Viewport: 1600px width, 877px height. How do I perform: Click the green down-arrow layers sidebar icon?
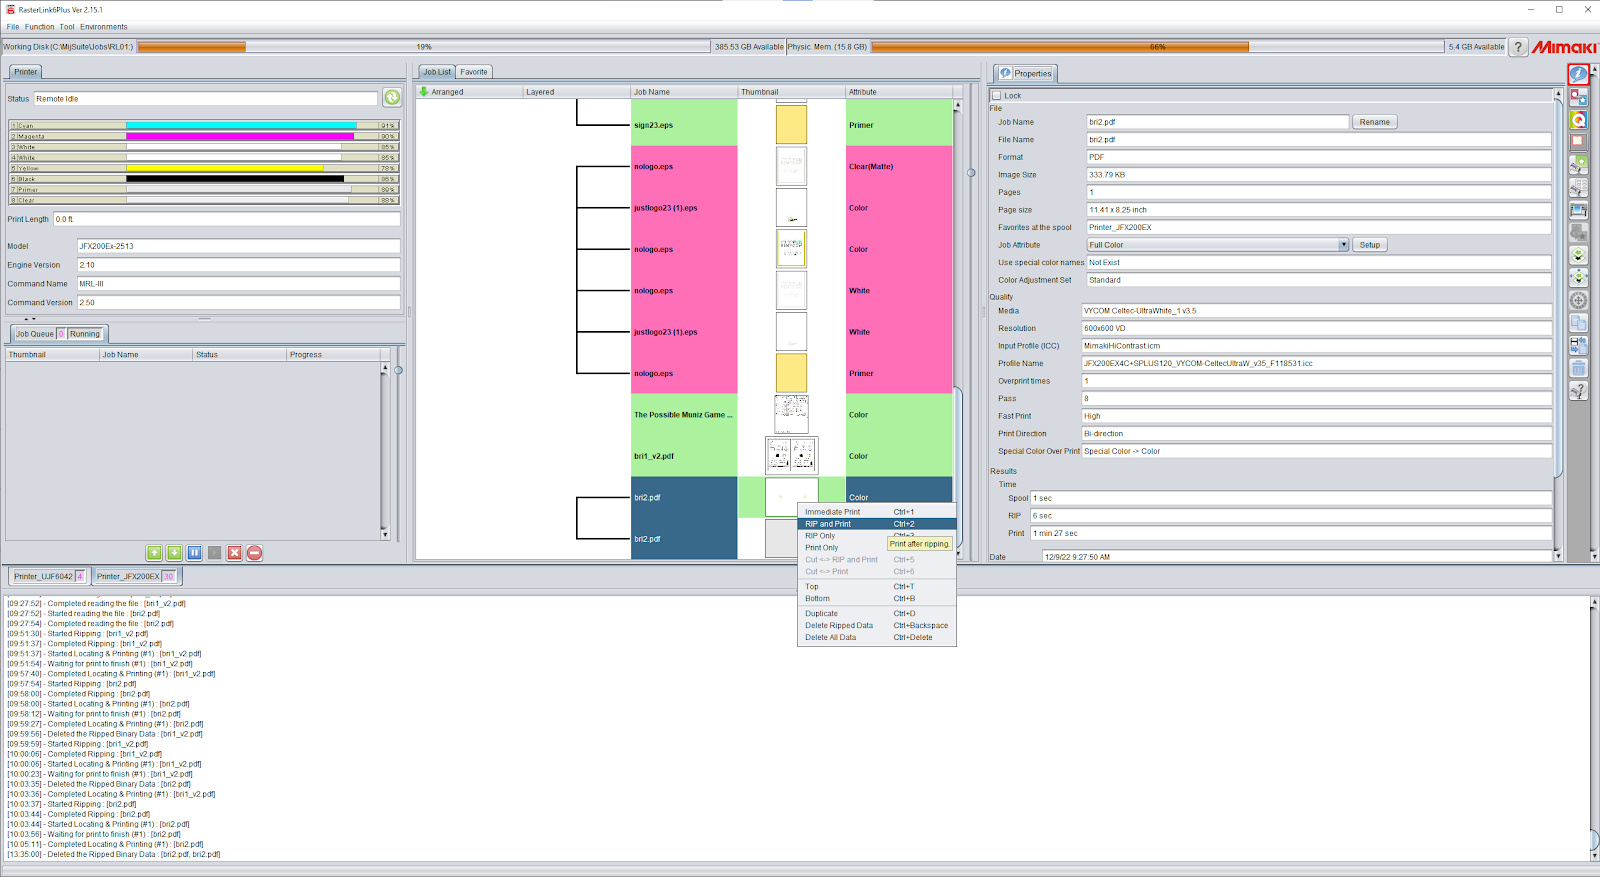tap(1578, 256)
